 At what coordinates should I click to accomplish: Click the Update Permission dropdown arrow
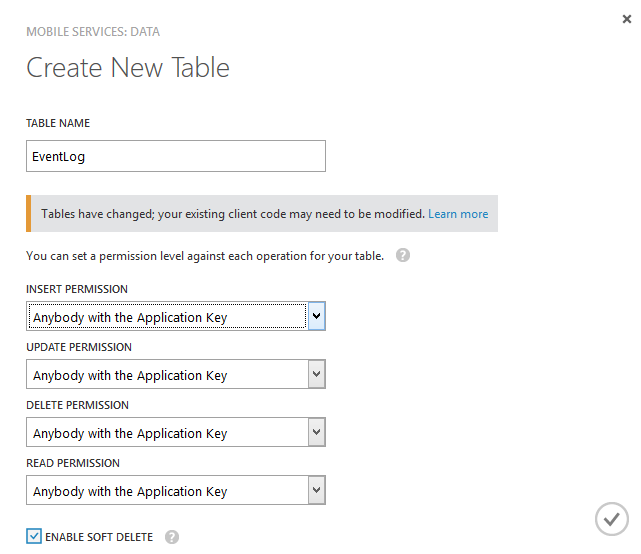pyautogui.click(x=316, y=375)
